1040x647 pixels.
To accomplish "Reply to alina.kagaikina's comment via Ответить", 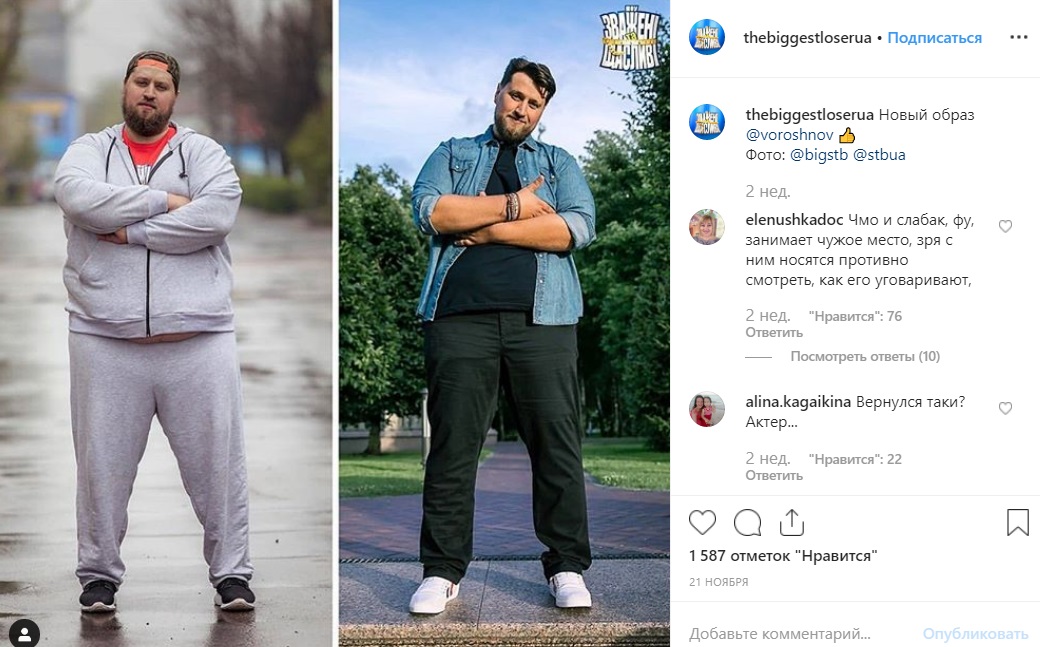I will click(774, 476).
